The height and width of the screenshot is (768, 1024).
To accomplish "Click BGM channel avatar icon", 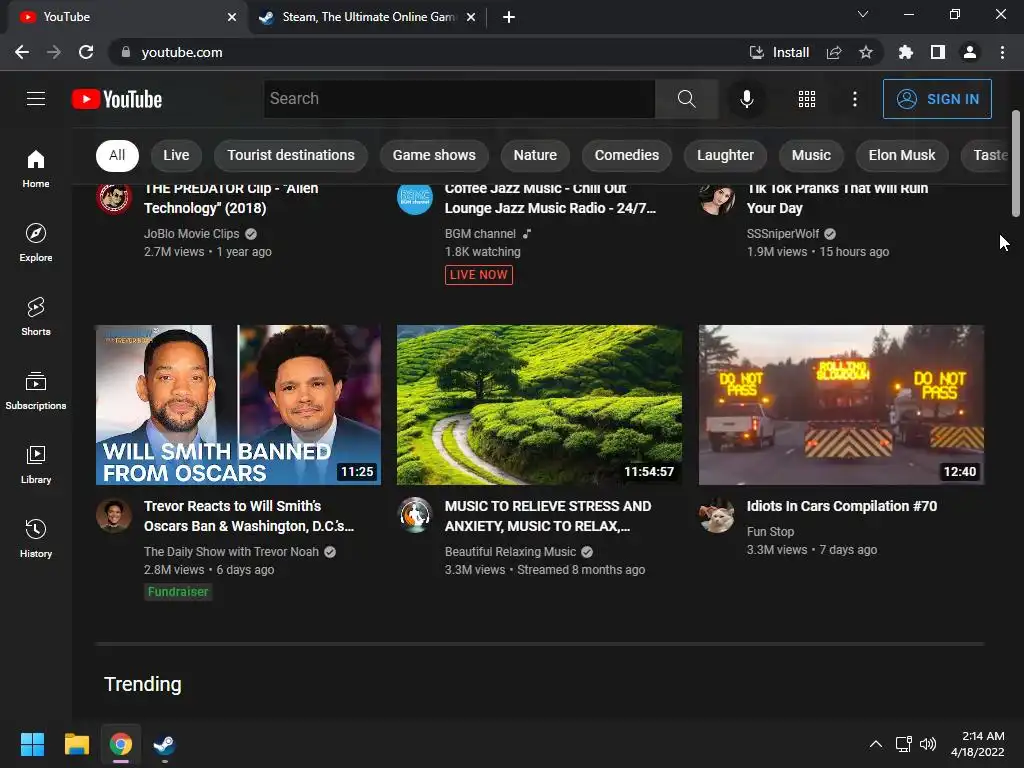I will pos(415,197).
